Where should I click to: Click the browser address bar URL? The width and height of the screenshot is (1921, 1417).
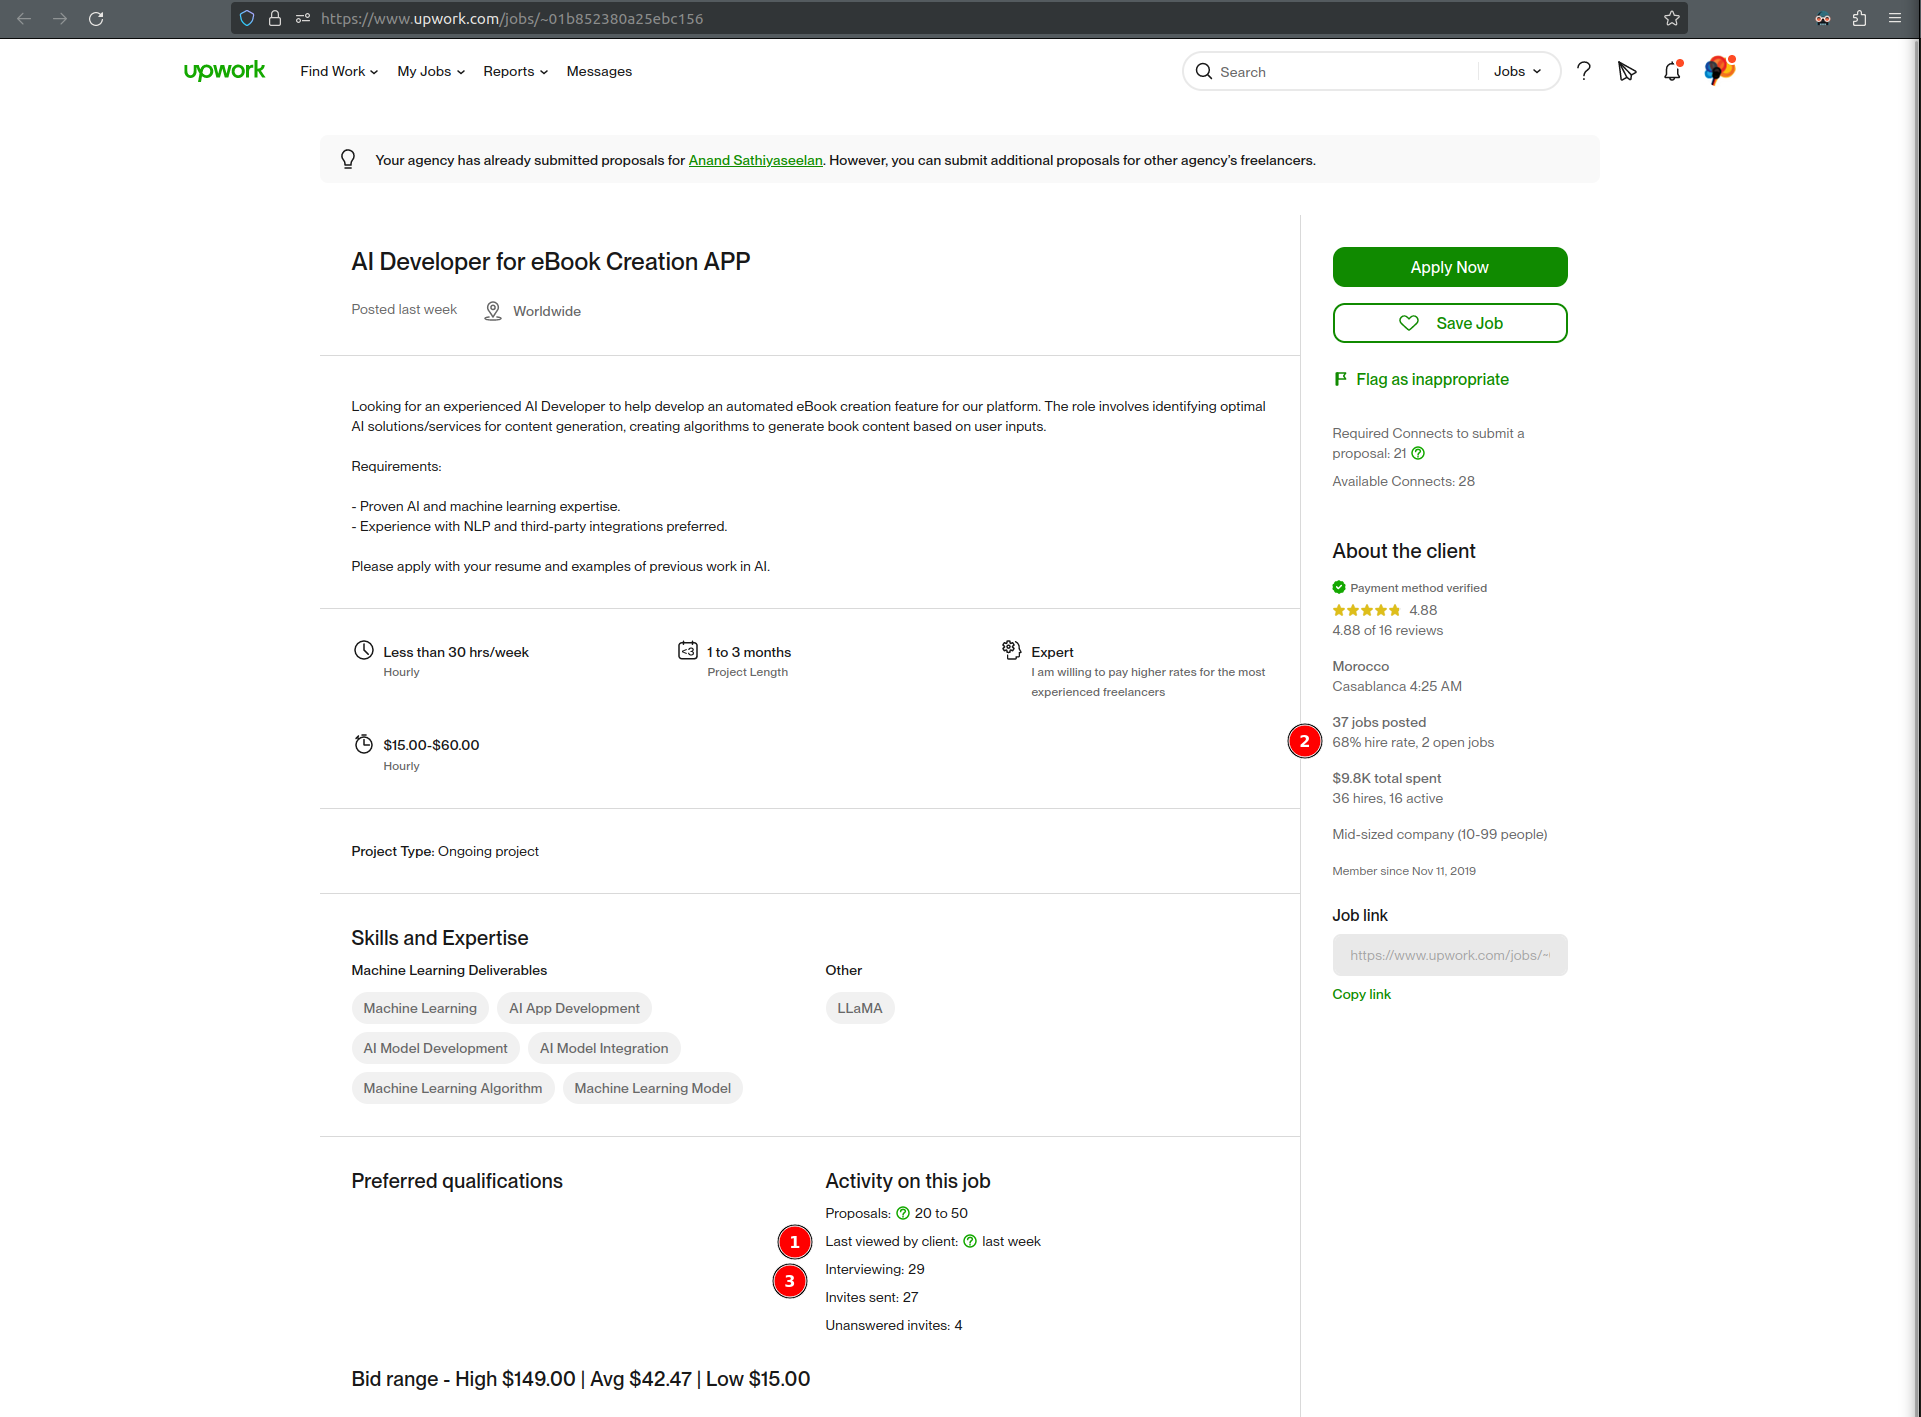coord(512,18)
